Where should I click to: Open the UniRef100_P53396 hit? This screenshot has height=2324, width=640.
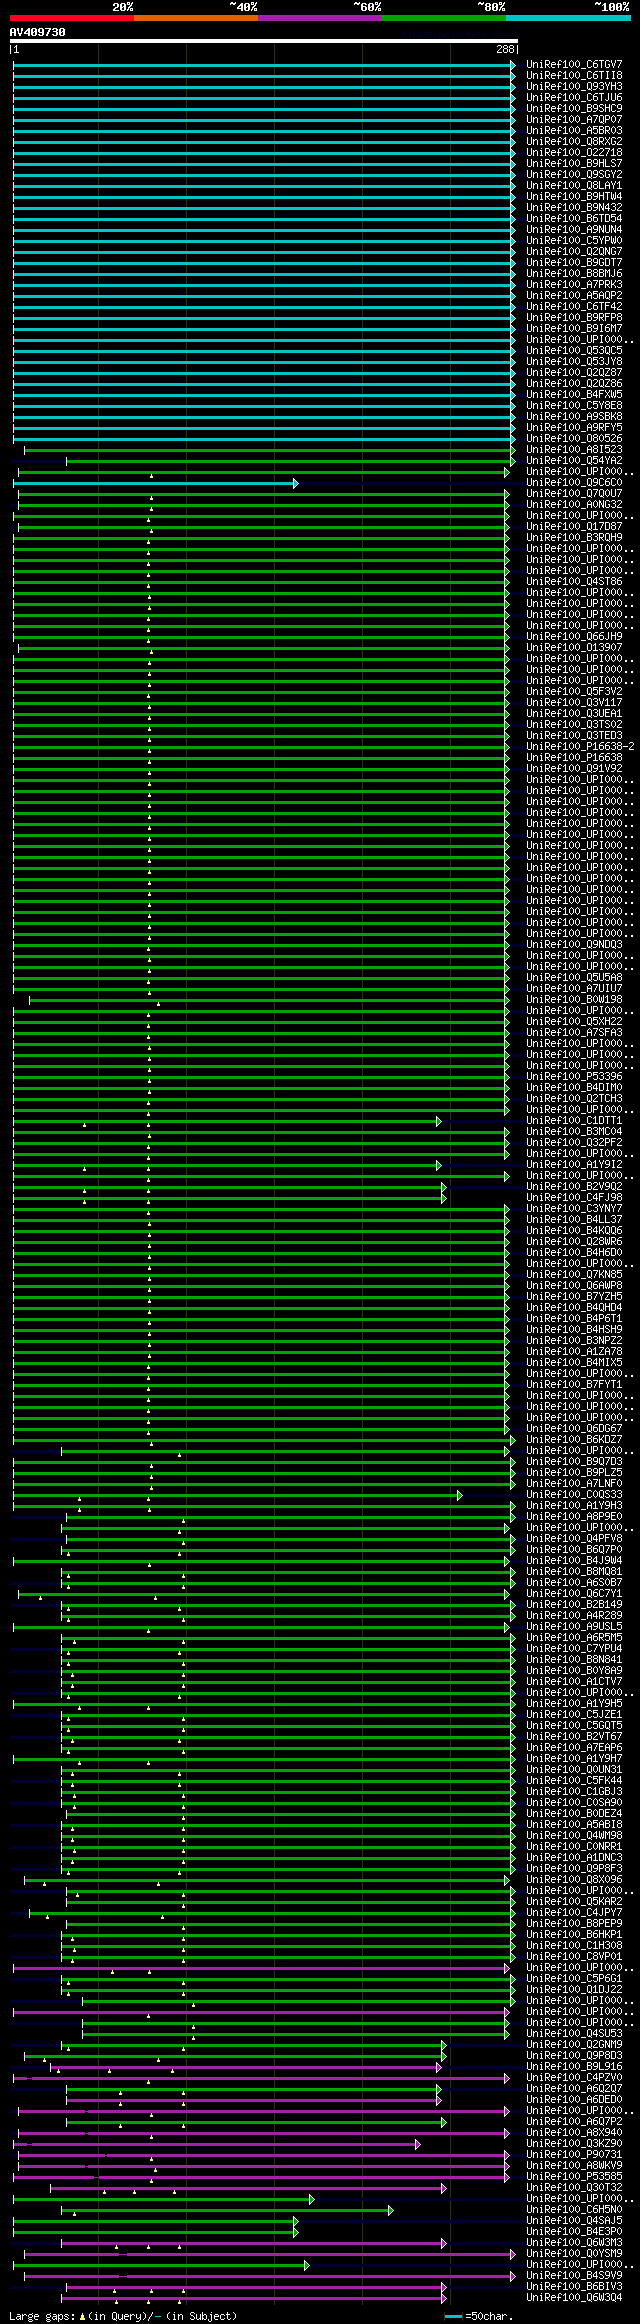[574, 1076]
